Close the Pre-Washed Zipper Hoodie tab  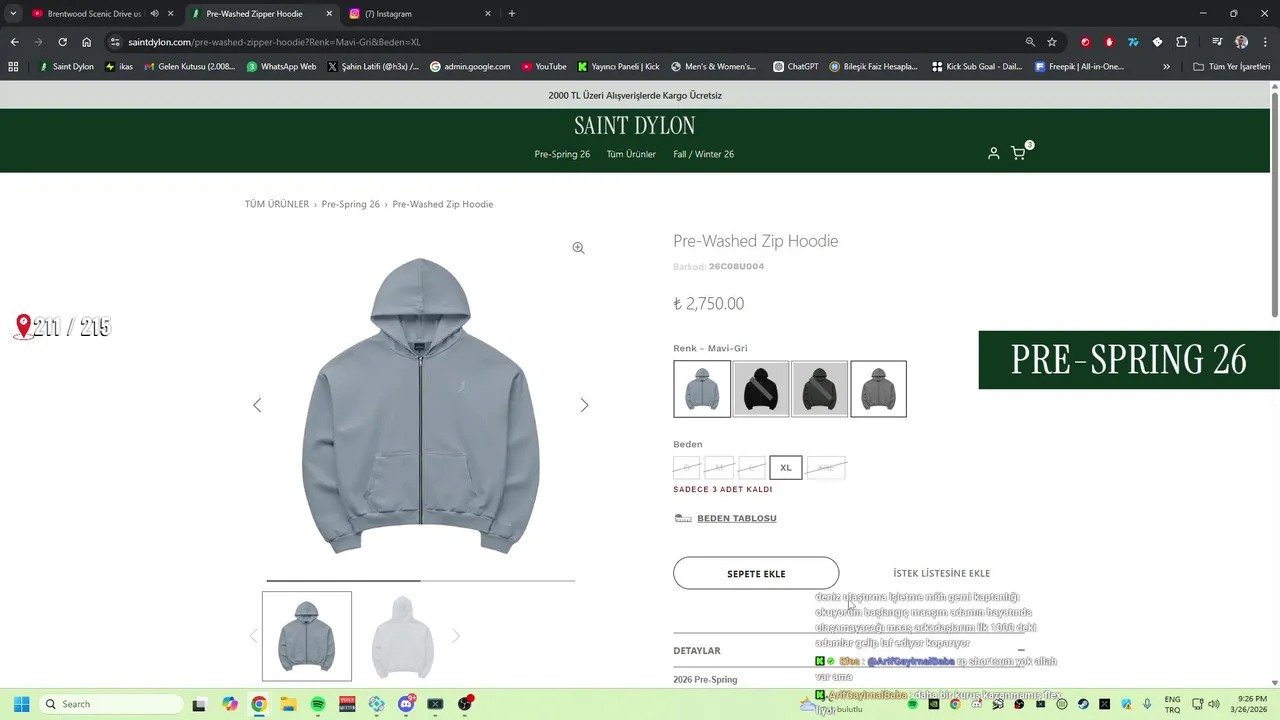tap(329, 14)
